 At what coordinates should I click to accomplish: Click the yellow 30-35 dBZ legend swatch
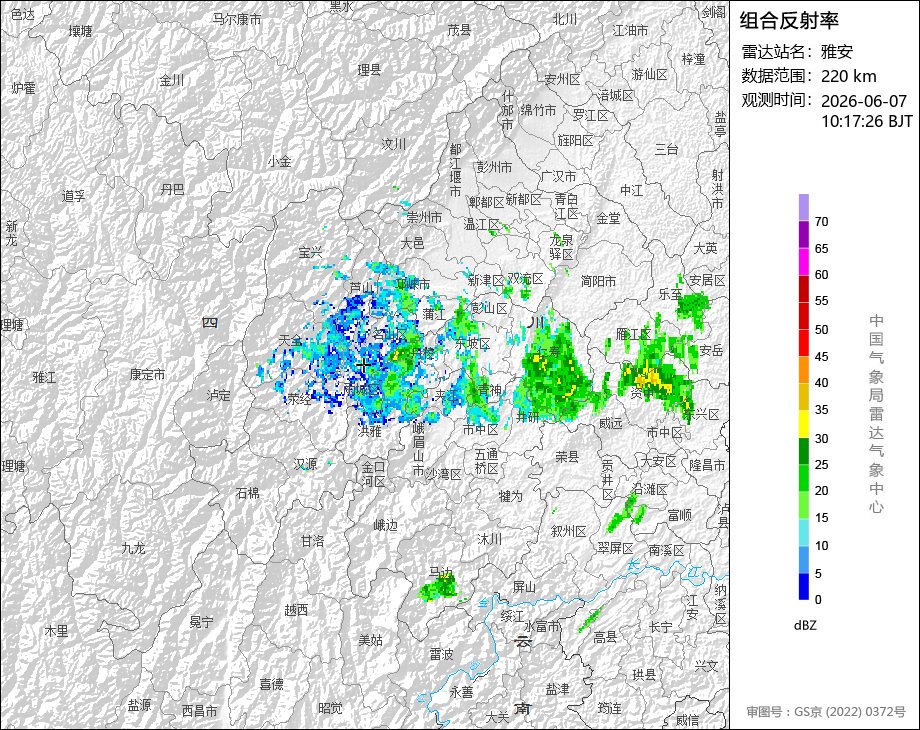pyautogui.click(x=803, y=424)
